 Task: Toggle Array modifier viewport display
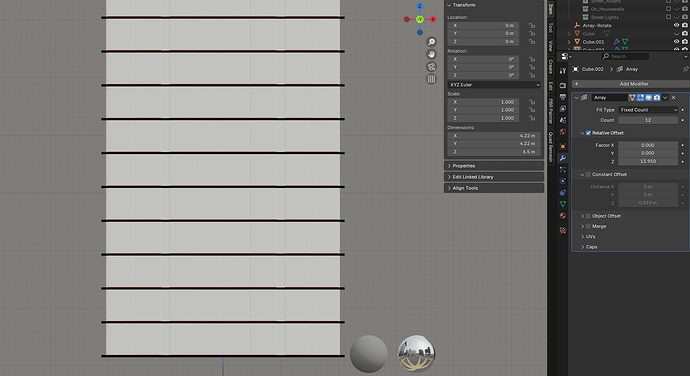649,98
